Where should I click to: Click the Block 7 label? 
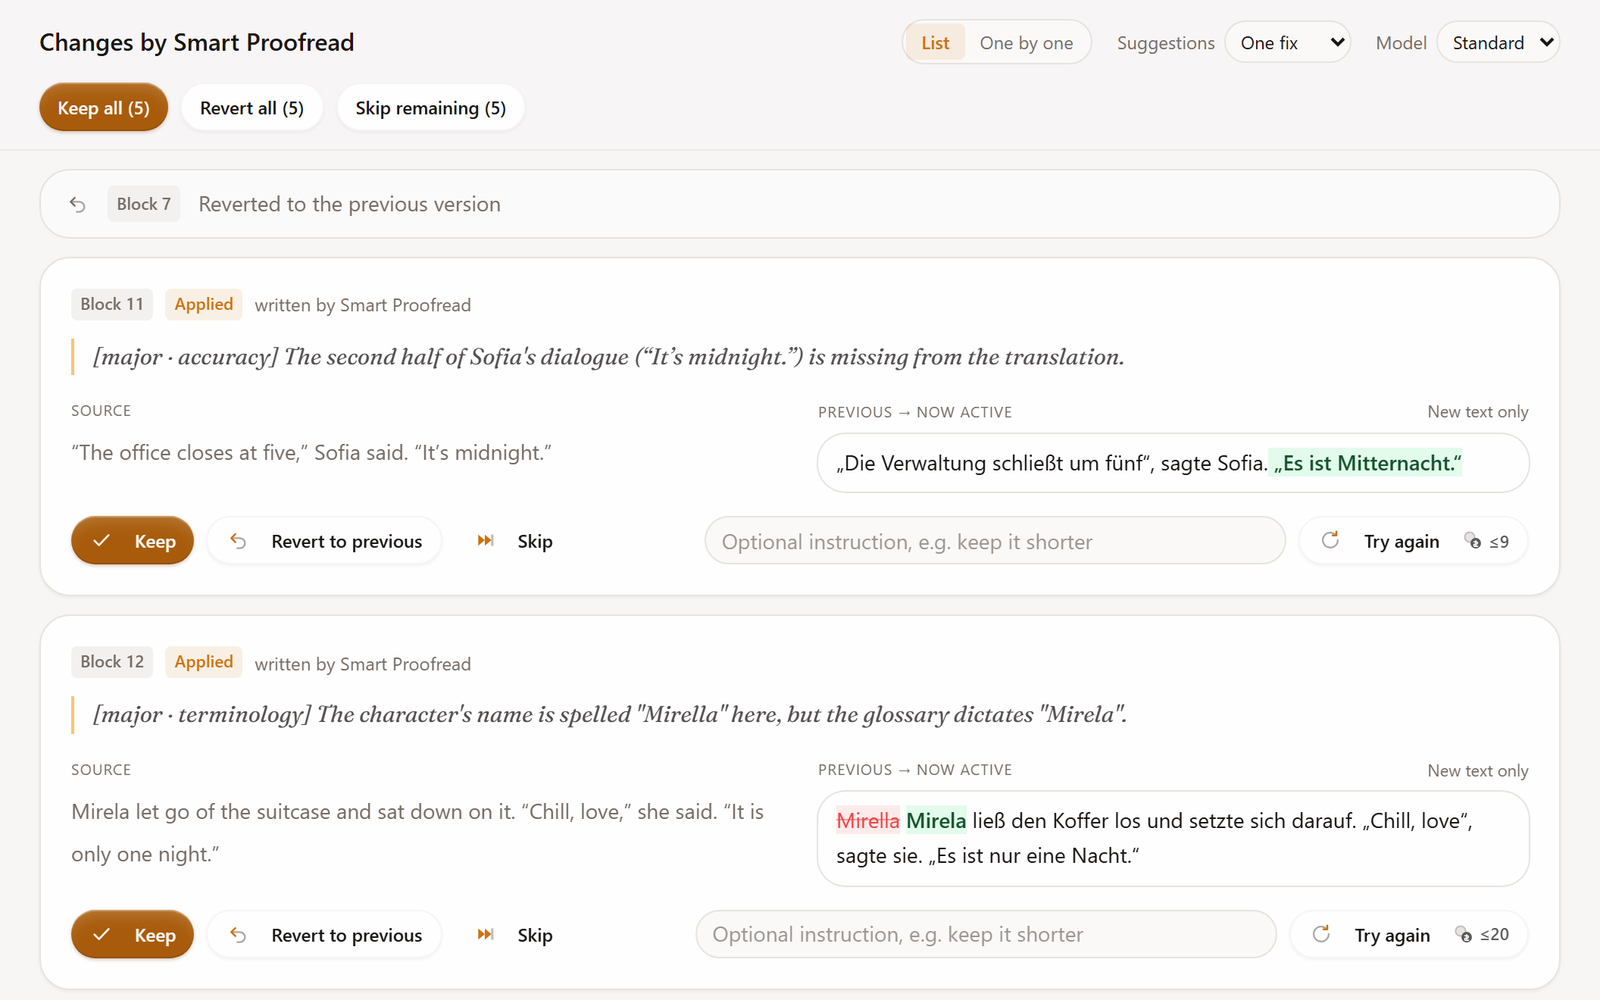pyautogui.click(x=144, y=204)
